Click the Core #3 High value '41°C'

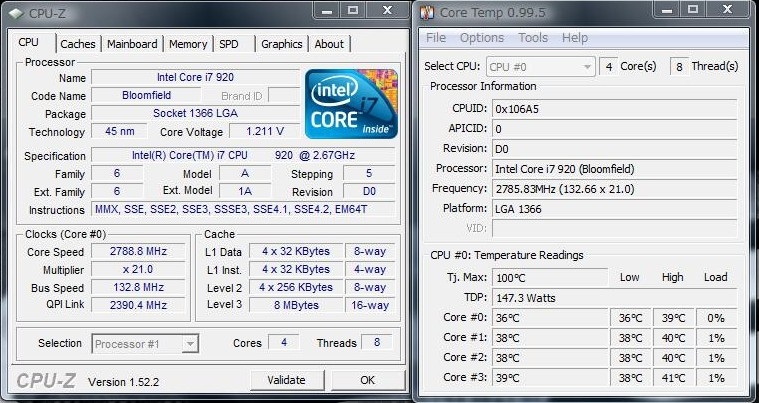tap(674, 378)
